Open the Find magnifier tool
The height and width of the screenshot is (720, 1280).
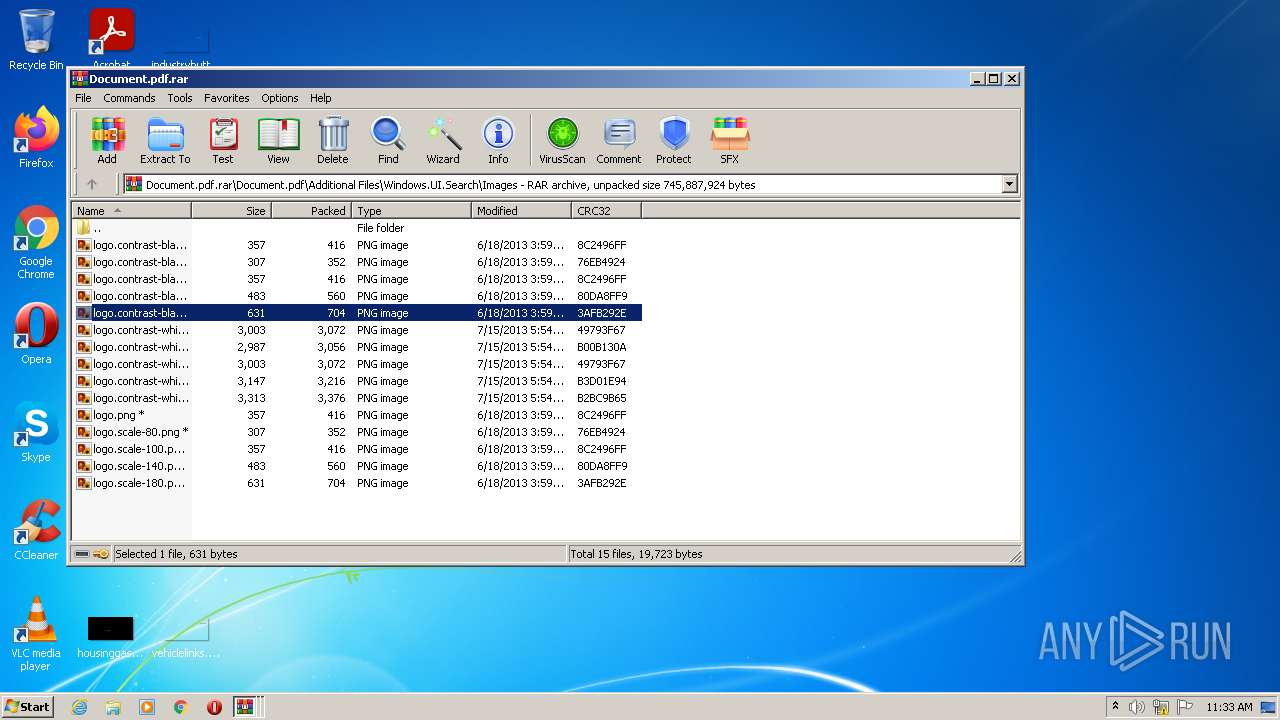pos(388,141)
